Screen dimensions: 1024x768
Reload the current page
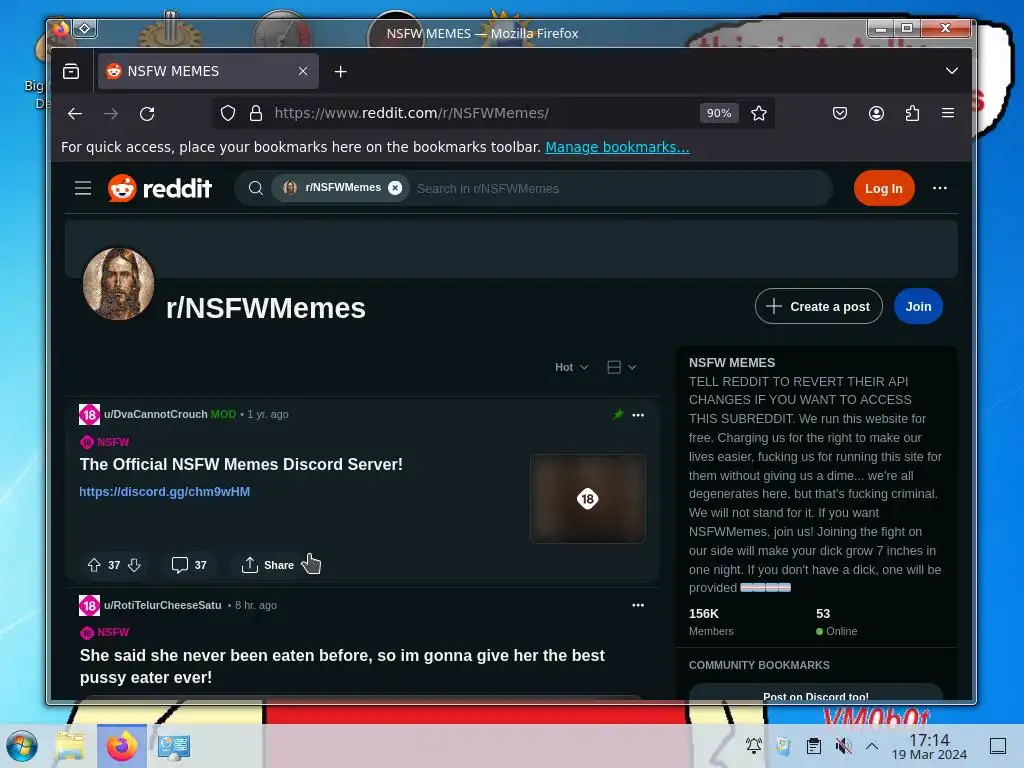[147, 114]
